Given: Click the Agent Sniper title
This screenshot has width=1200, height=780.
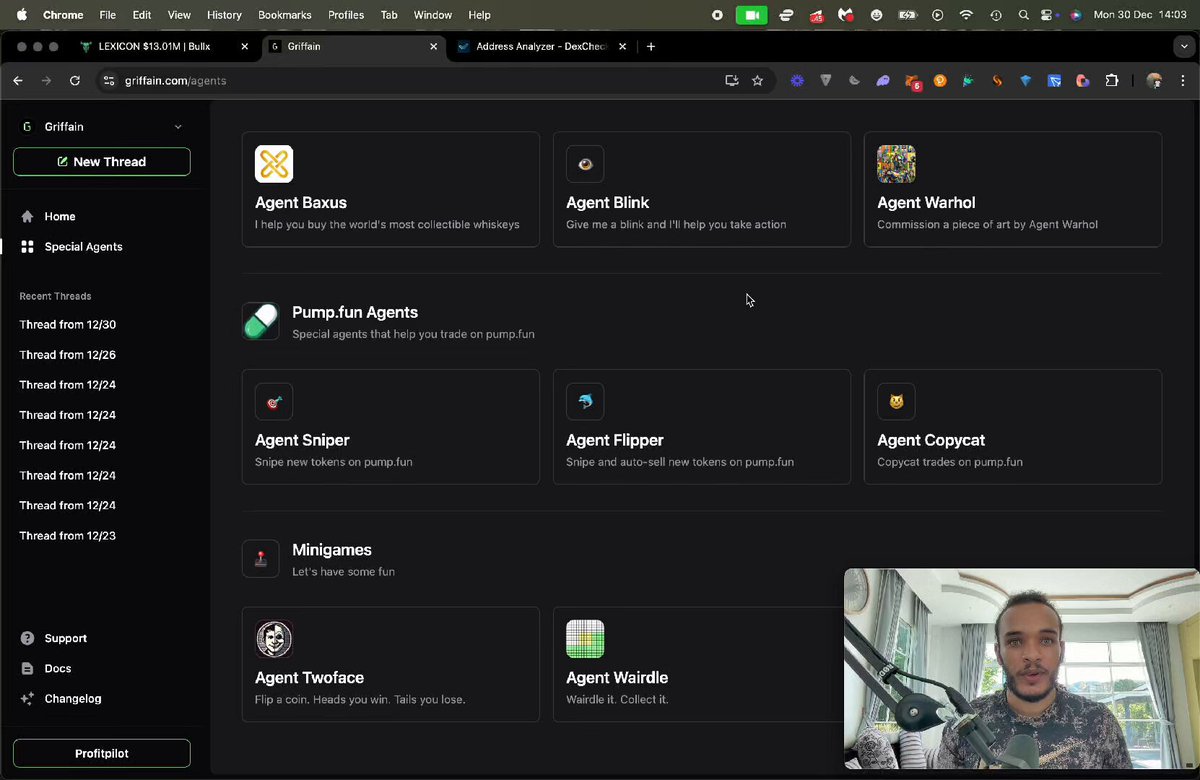Looking at the screenshot, I should tap(302, 440).
